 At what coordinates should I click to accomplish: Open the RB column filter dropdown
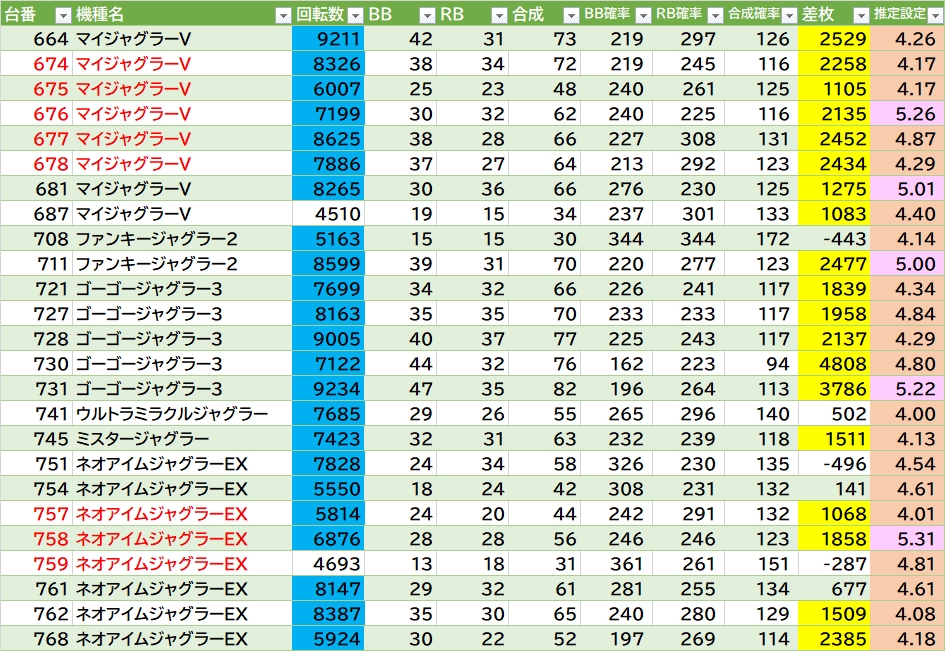click(x=499, y=16)
